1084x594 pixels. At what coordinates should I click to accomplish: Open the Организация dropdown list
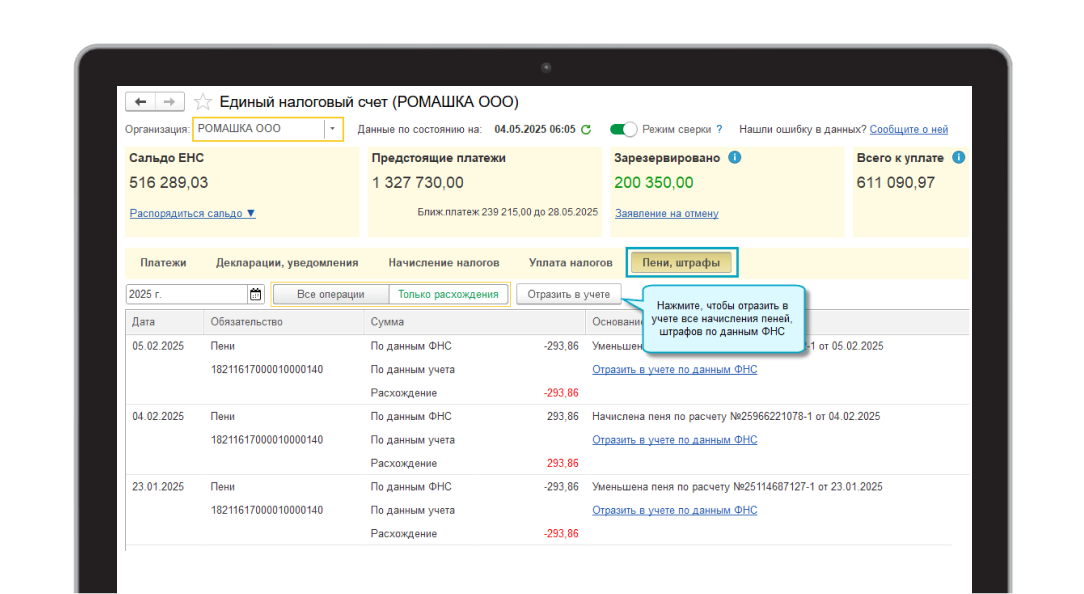tap(332, 129)
